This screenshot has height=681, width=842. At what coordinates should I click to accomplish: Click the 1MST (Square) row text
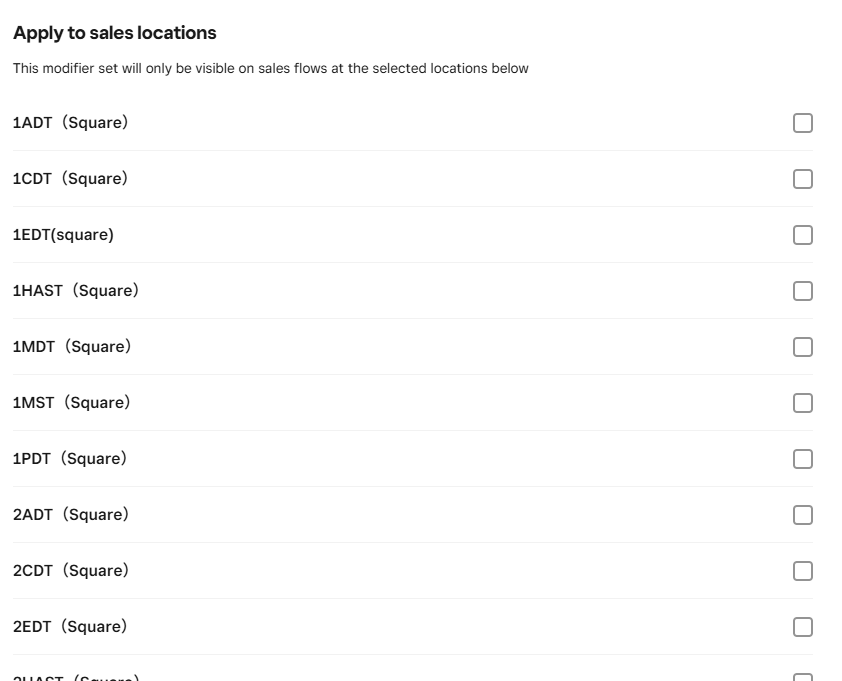pyautogui.click(x=71, y=403)
